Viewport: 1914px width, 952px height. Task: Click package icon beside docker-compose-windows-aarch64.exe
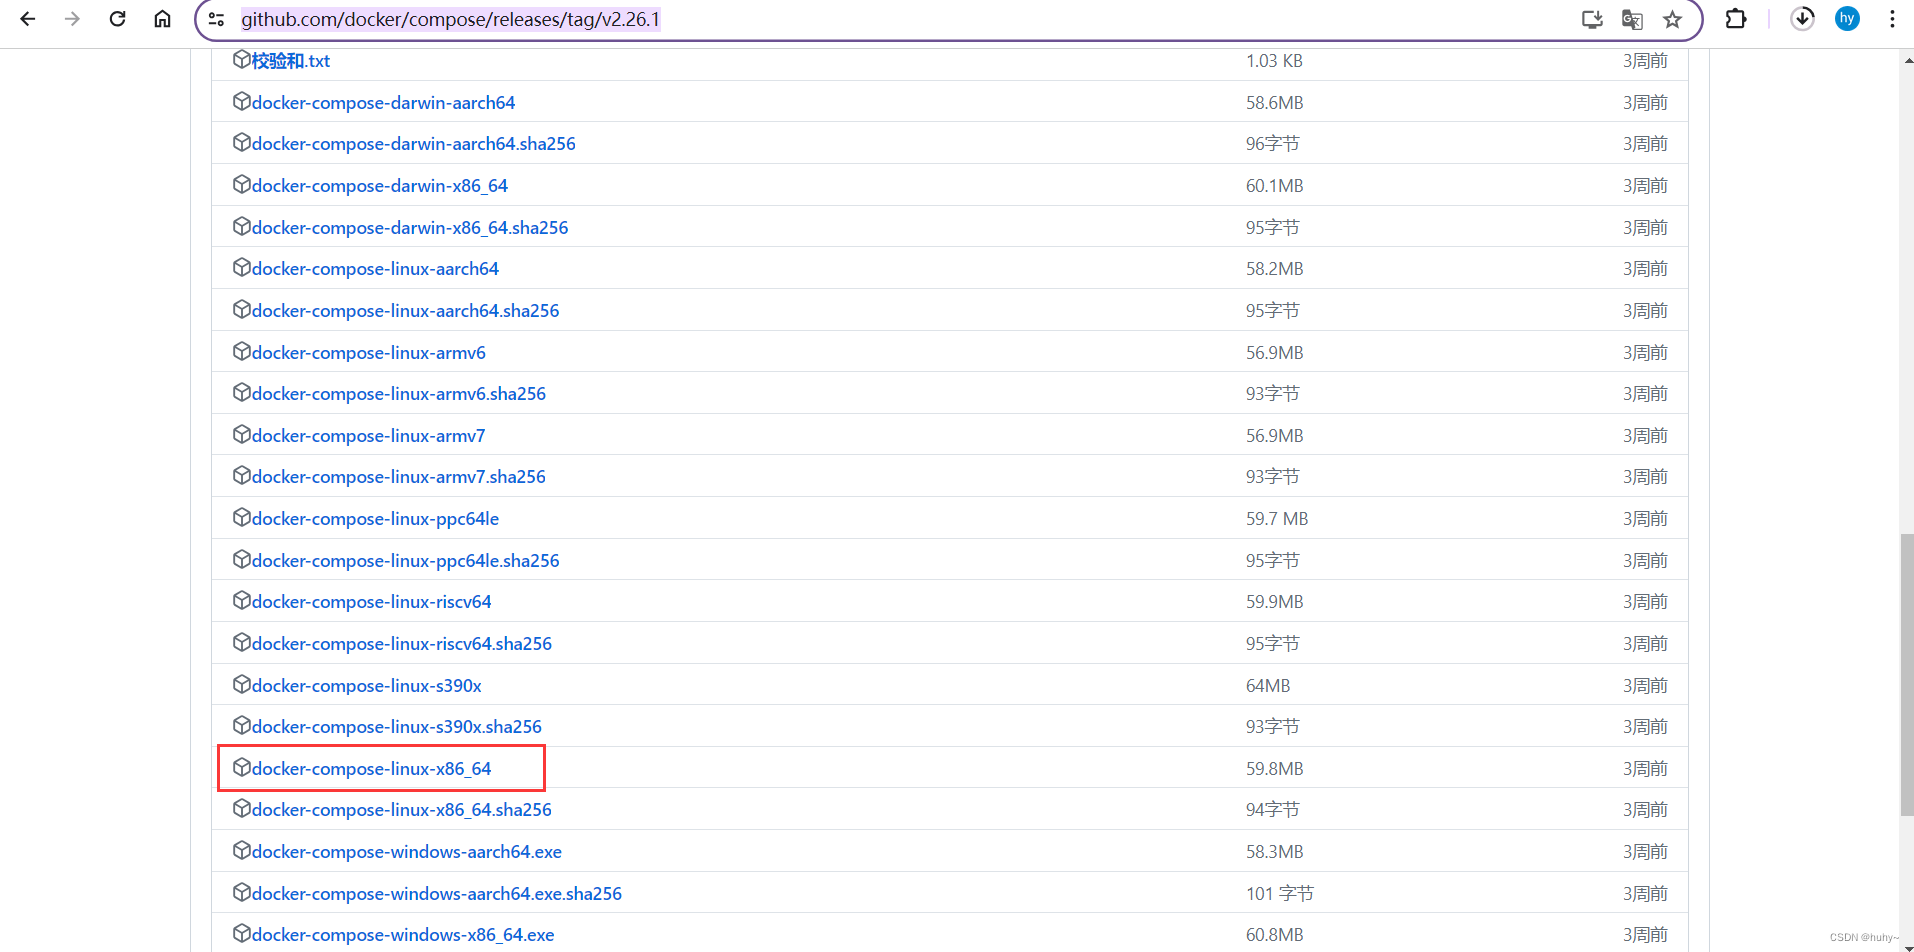(241, 850)
